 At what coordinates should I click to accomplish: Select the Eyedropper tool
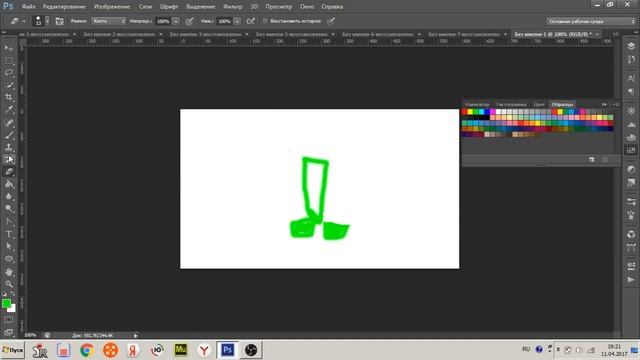(9, 109)
